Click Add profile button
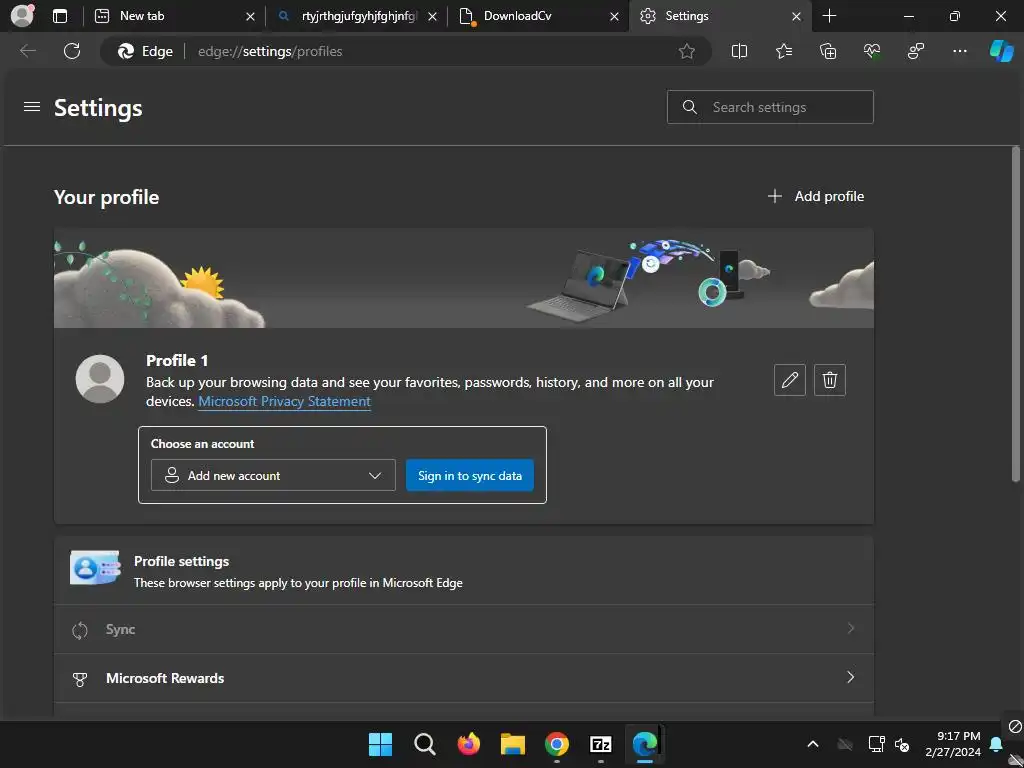This screenshot has width=1024, height=768. point(816,196)
